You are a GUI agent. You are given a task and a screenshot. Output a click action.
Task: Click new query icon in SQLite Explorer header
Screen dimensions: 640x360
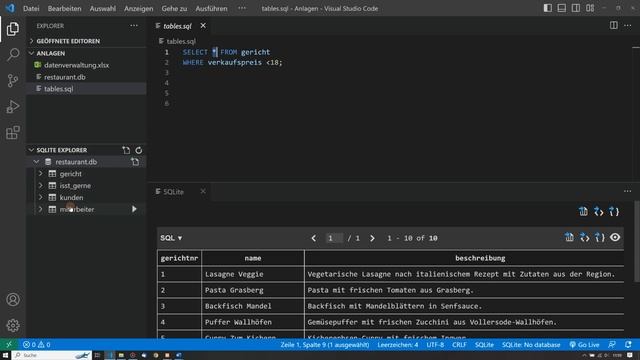126,150
